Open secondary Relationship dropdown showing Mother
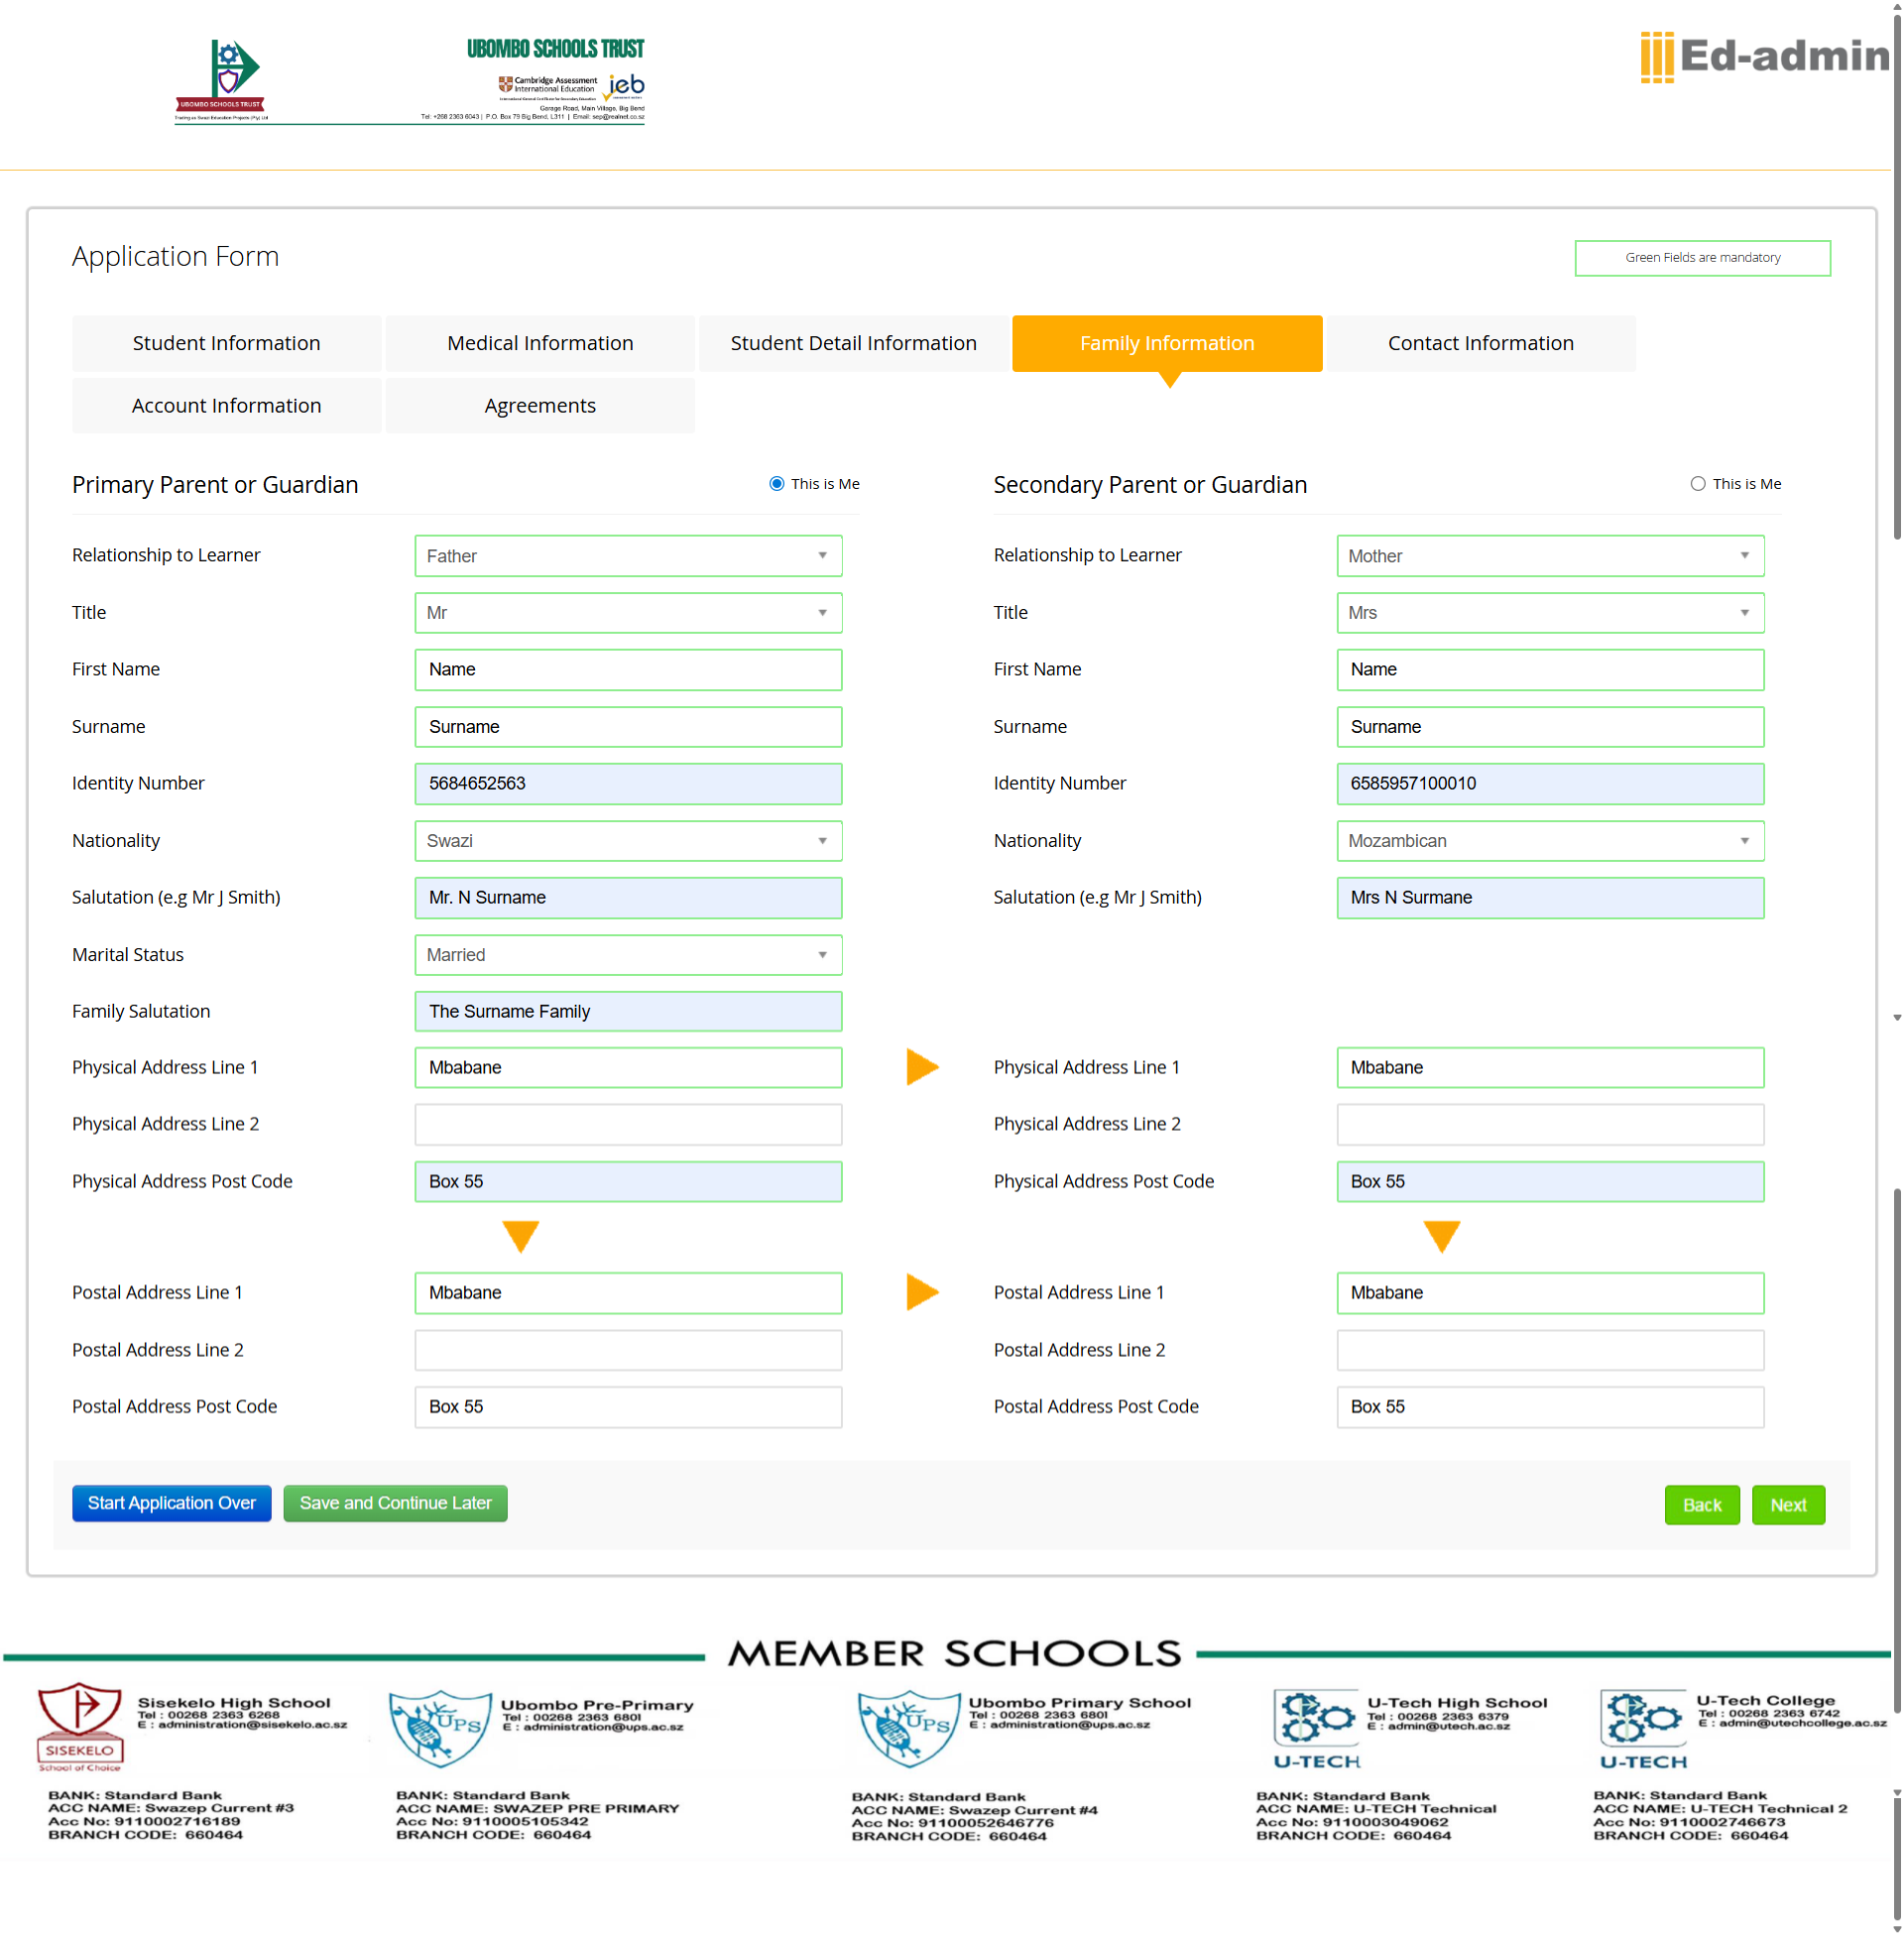Screen dimensions: 1904x1937 pos(1550,556)
